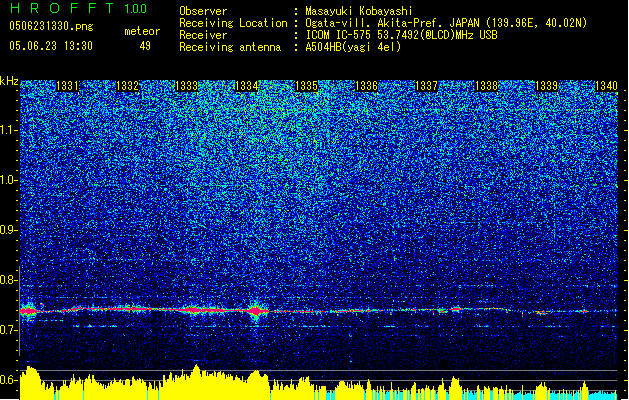Click the Ogata-vill. Akita-Pref. JAPAN location text
The height and width of the screenshot is (400, 629).
(446, 23)
